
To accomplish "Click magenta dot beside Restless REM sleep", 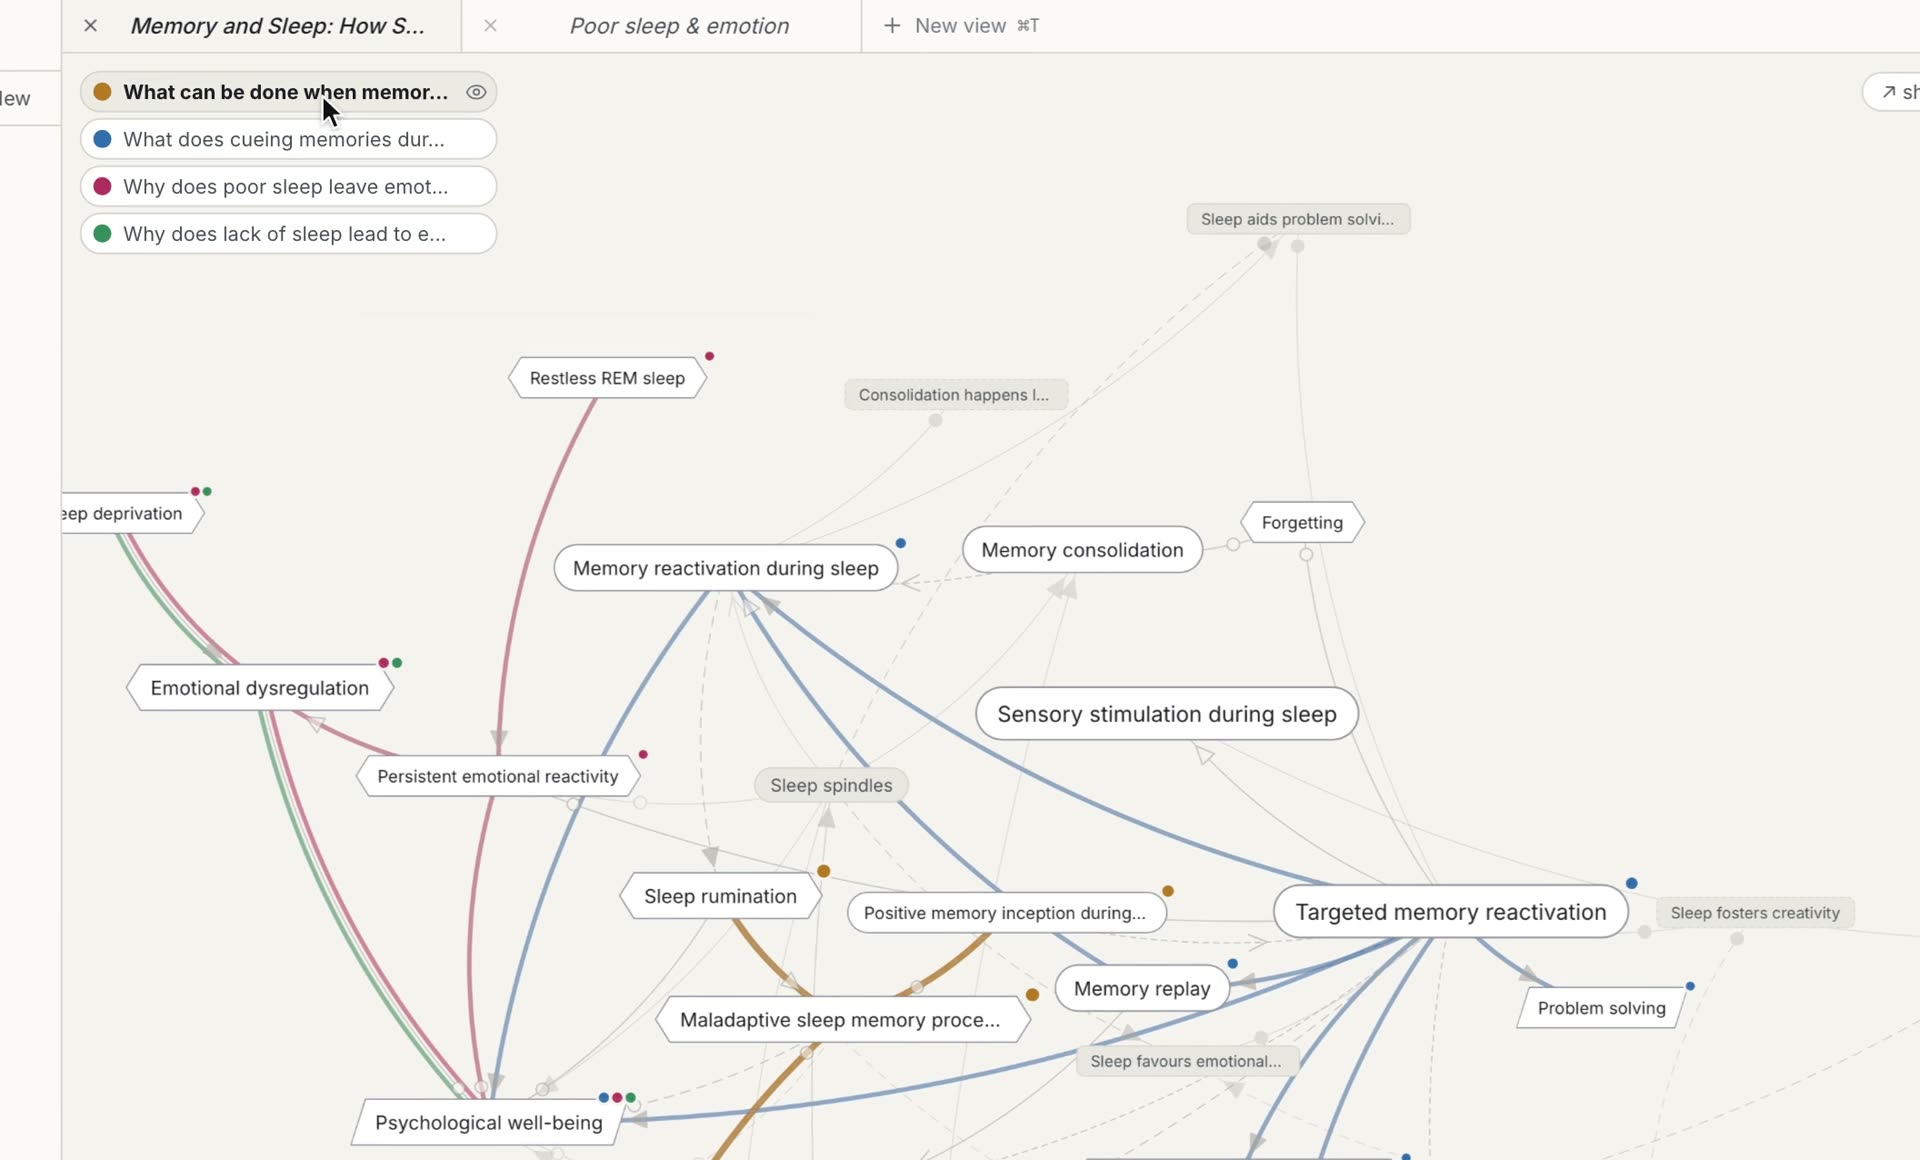I will [x=710, y=356].
